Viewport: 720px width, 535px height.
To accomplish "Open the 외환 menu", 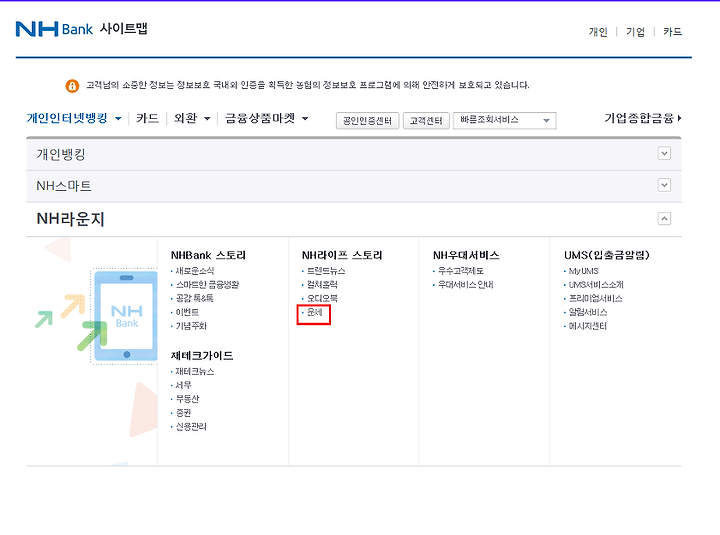I will pyautogui.click(x=186, y=118).
